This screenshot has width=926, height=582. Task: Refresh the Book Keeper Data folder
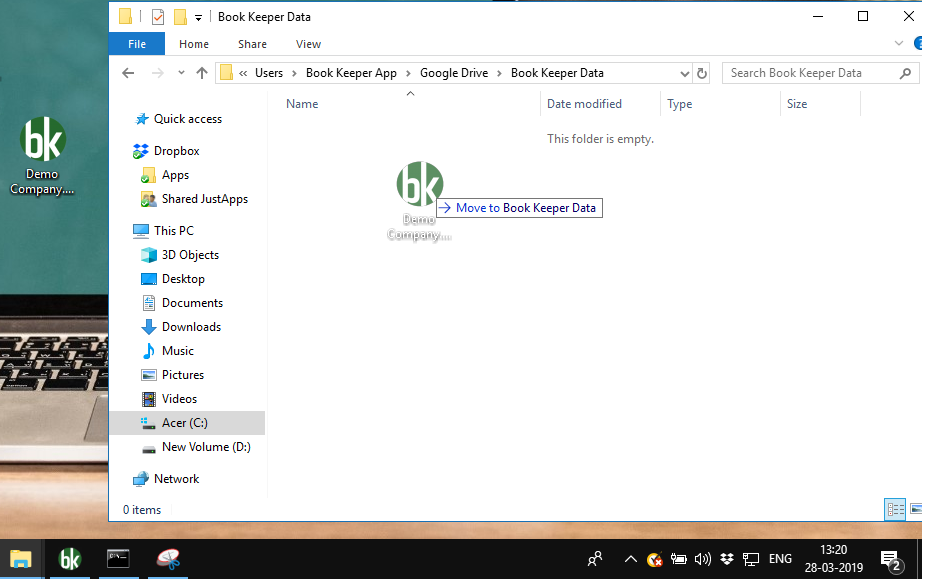click(x=702, y=74)
